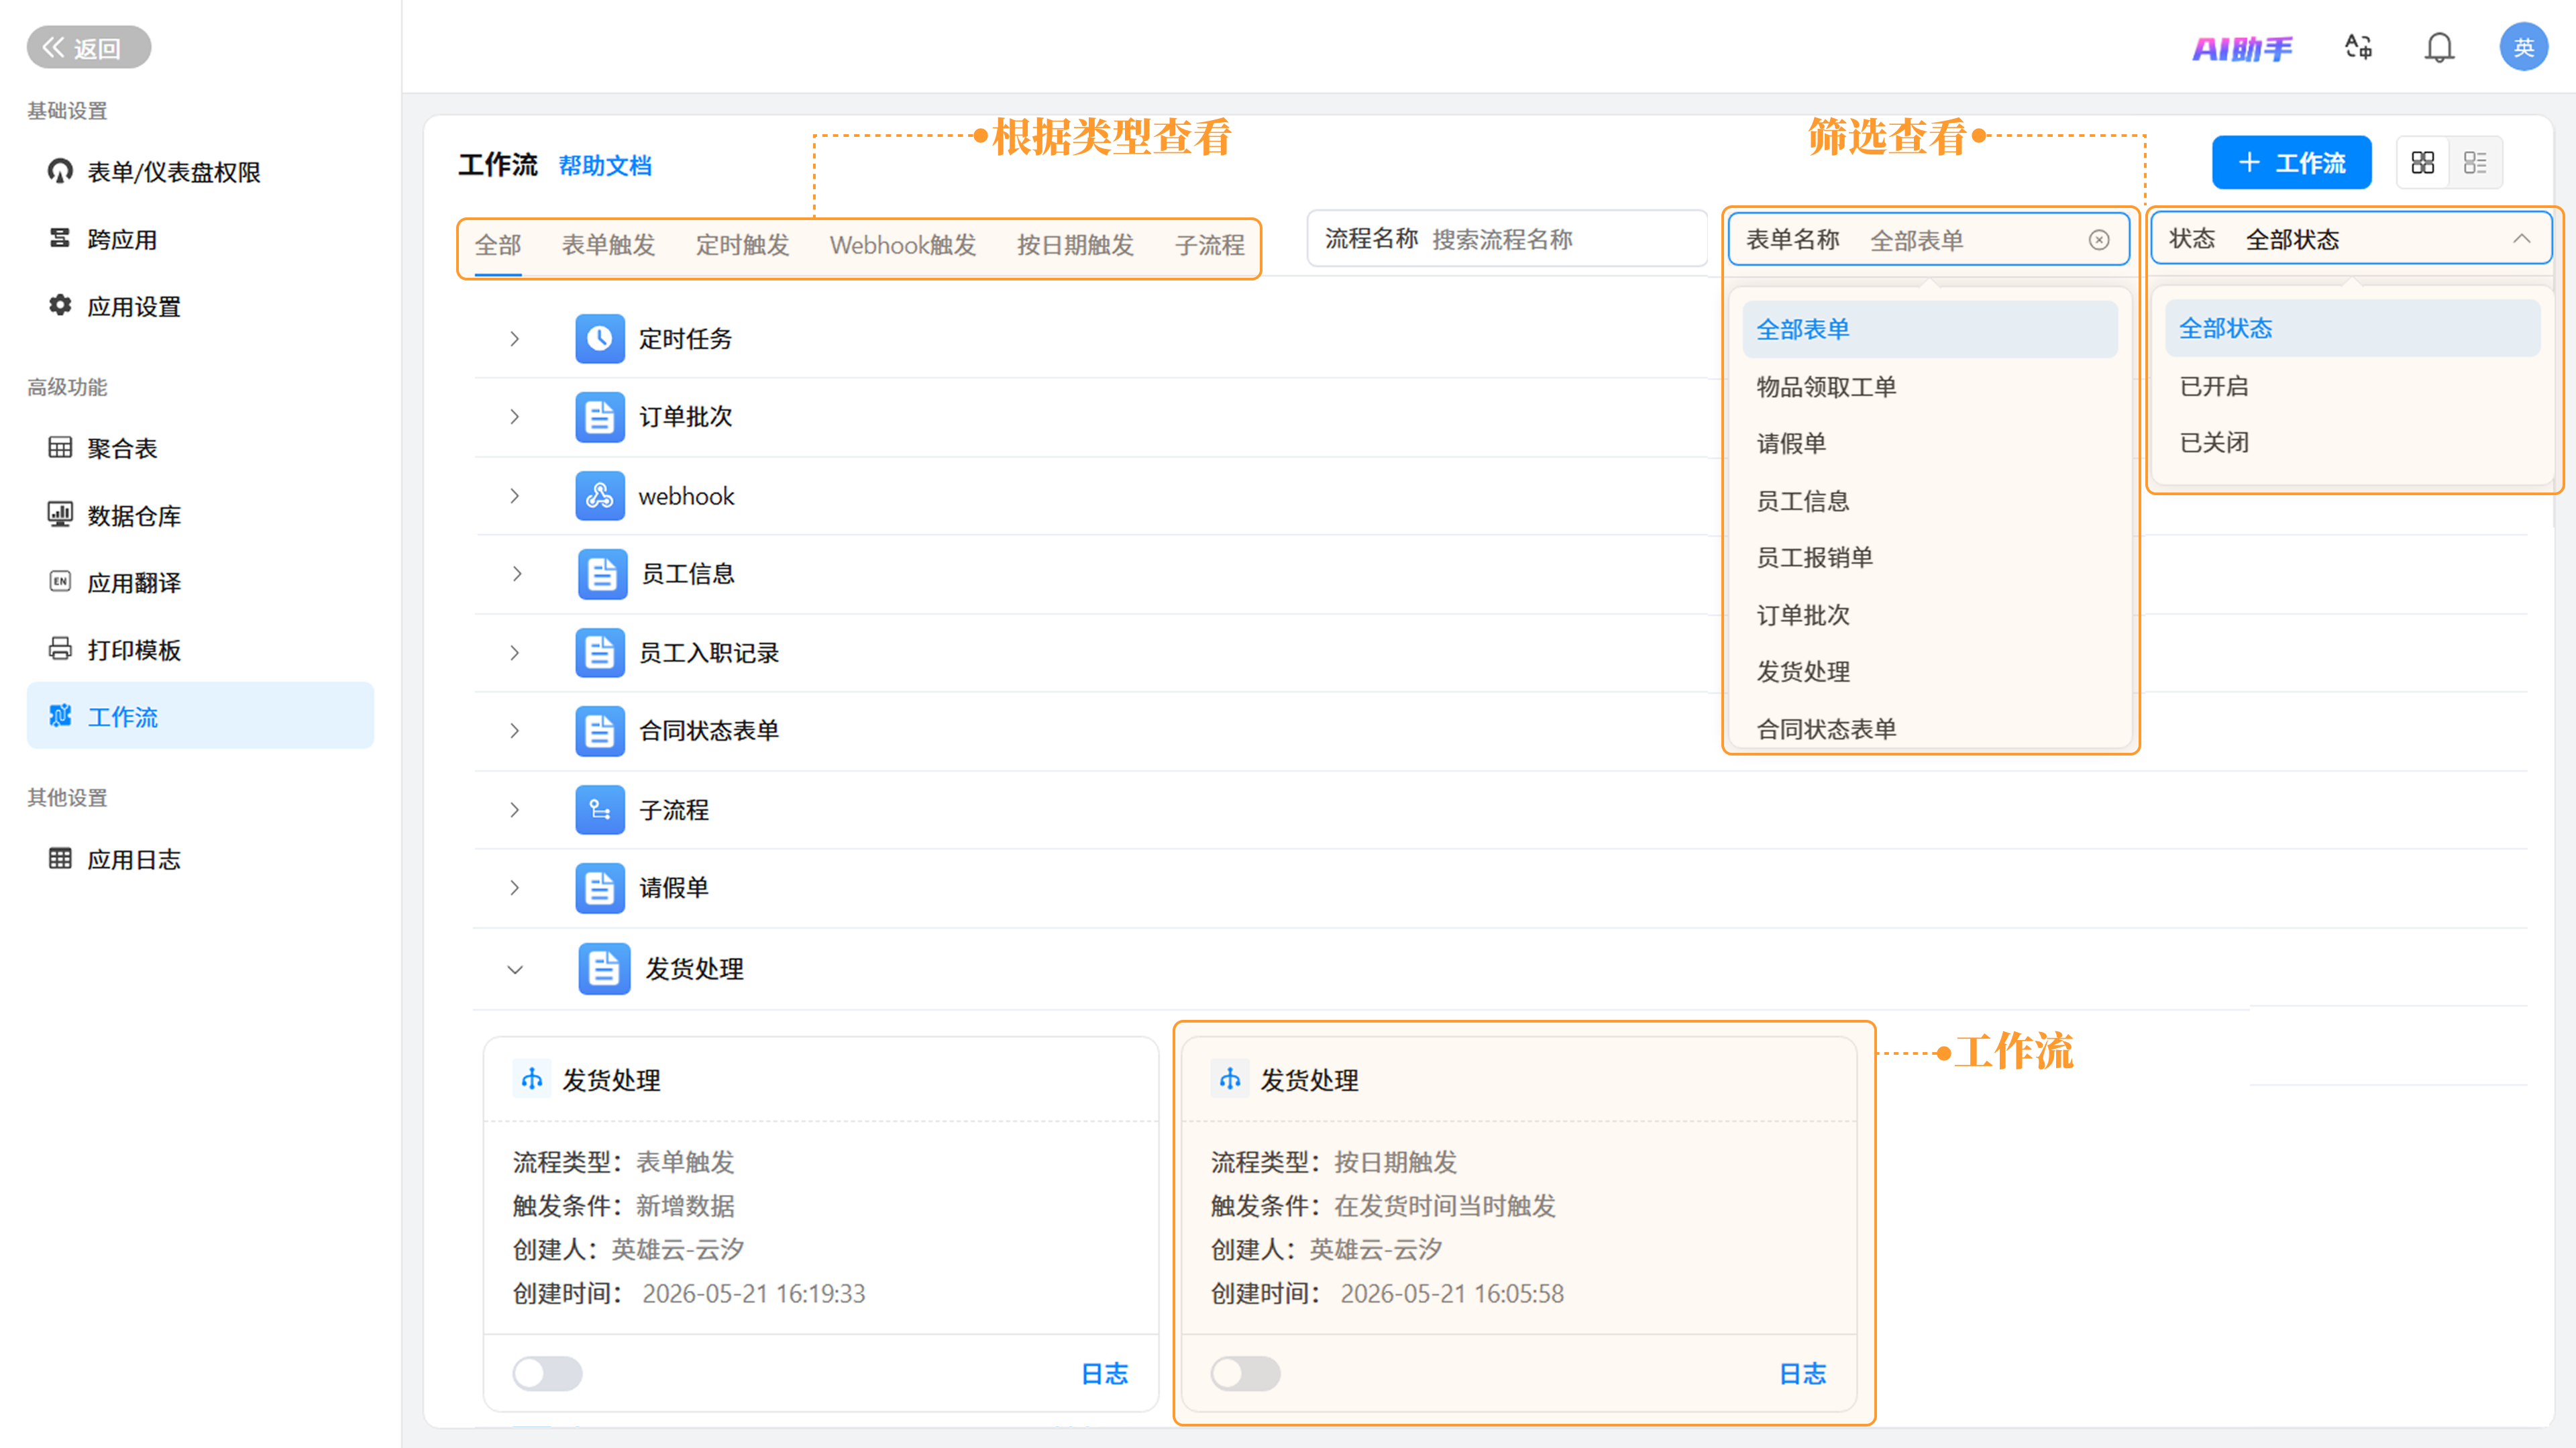Screen dimensions: 2576x1448
Task: Open the 聚合表 table icon
Action: (60, 447)
